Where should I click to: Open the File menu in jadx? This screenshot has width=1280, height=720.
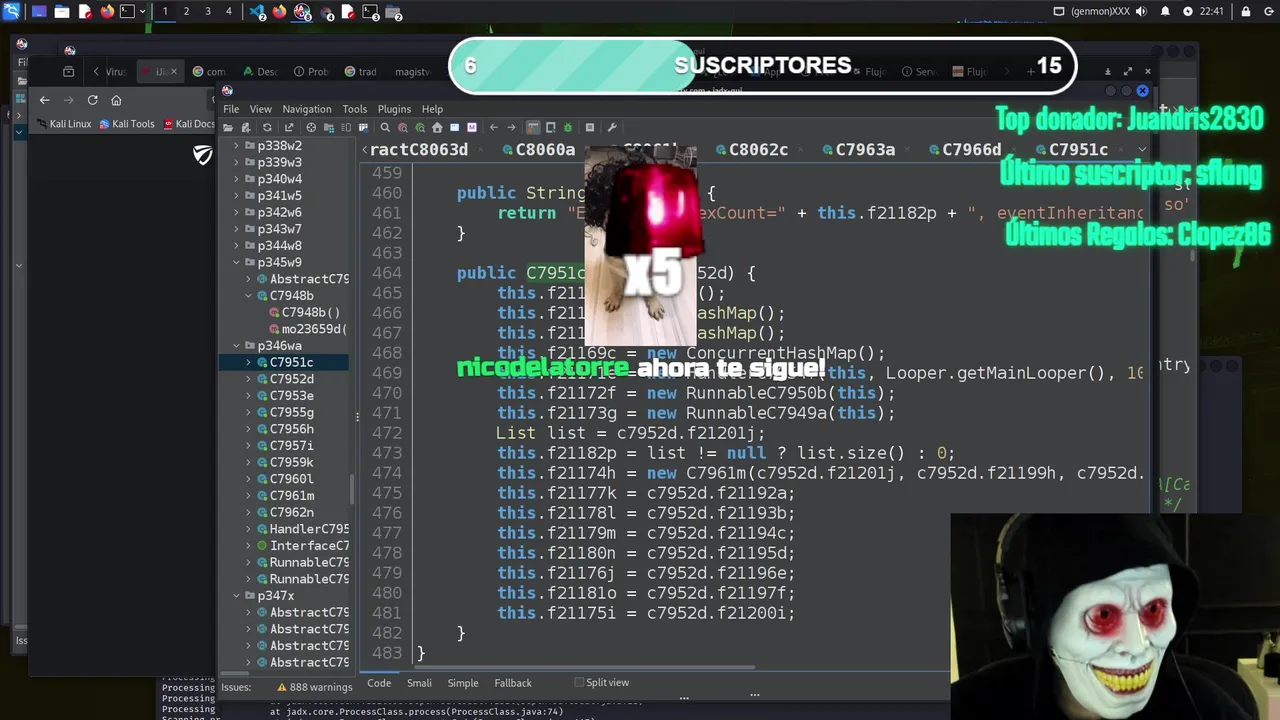pyautogui.click(x=231, y=109)
